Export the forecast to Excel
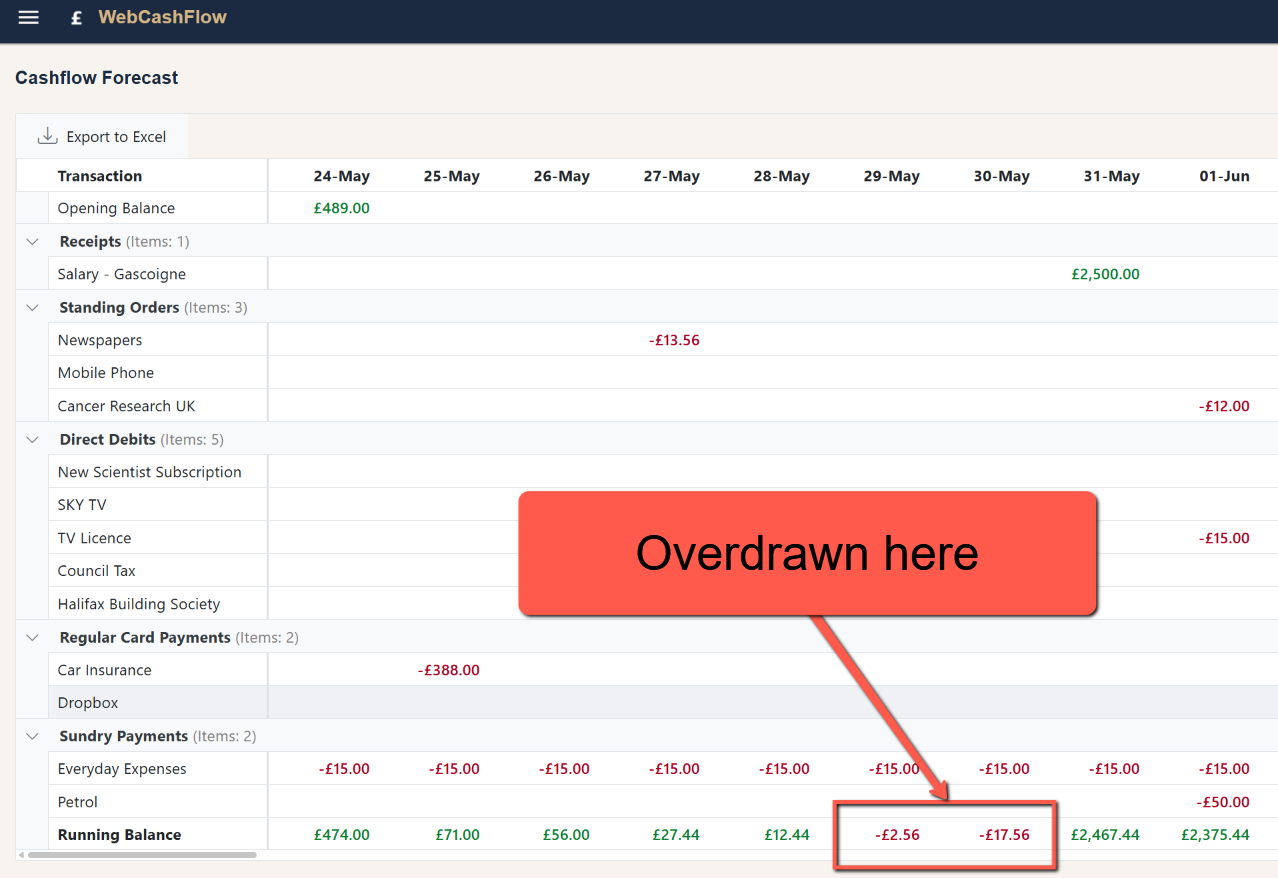The width and height of the screenshot is (1278, 878). pos(102,137)
